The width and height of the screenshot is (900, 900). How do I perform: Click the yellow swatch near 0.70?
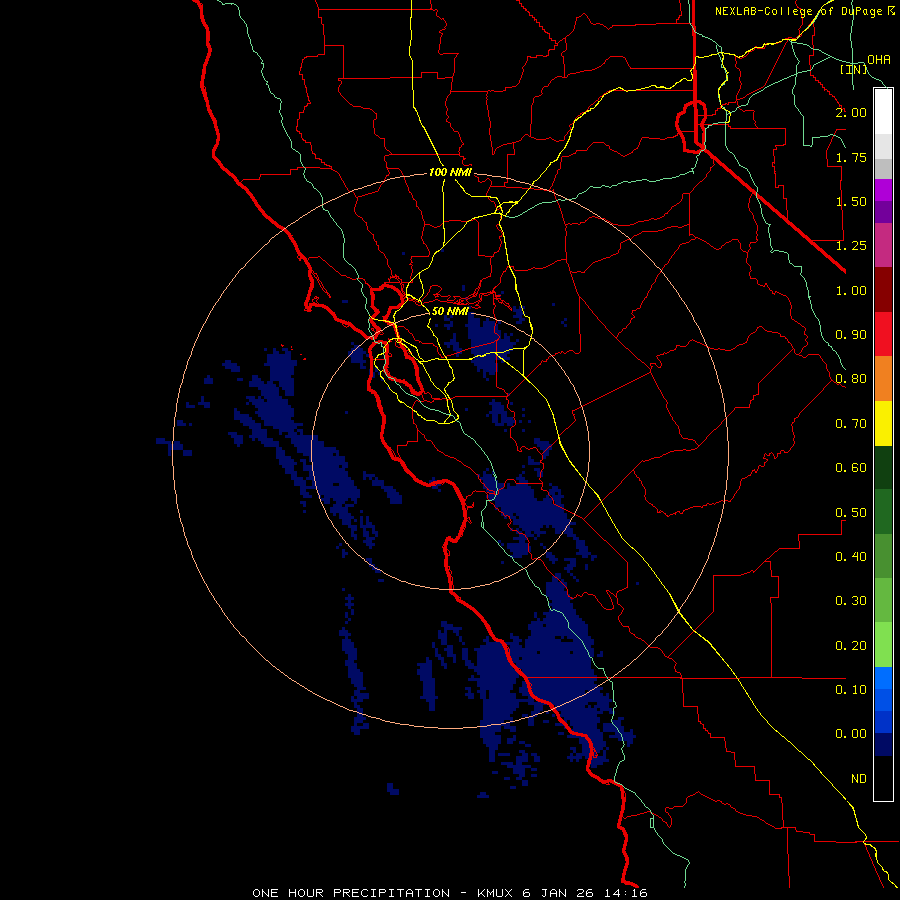tap(883, 423)
